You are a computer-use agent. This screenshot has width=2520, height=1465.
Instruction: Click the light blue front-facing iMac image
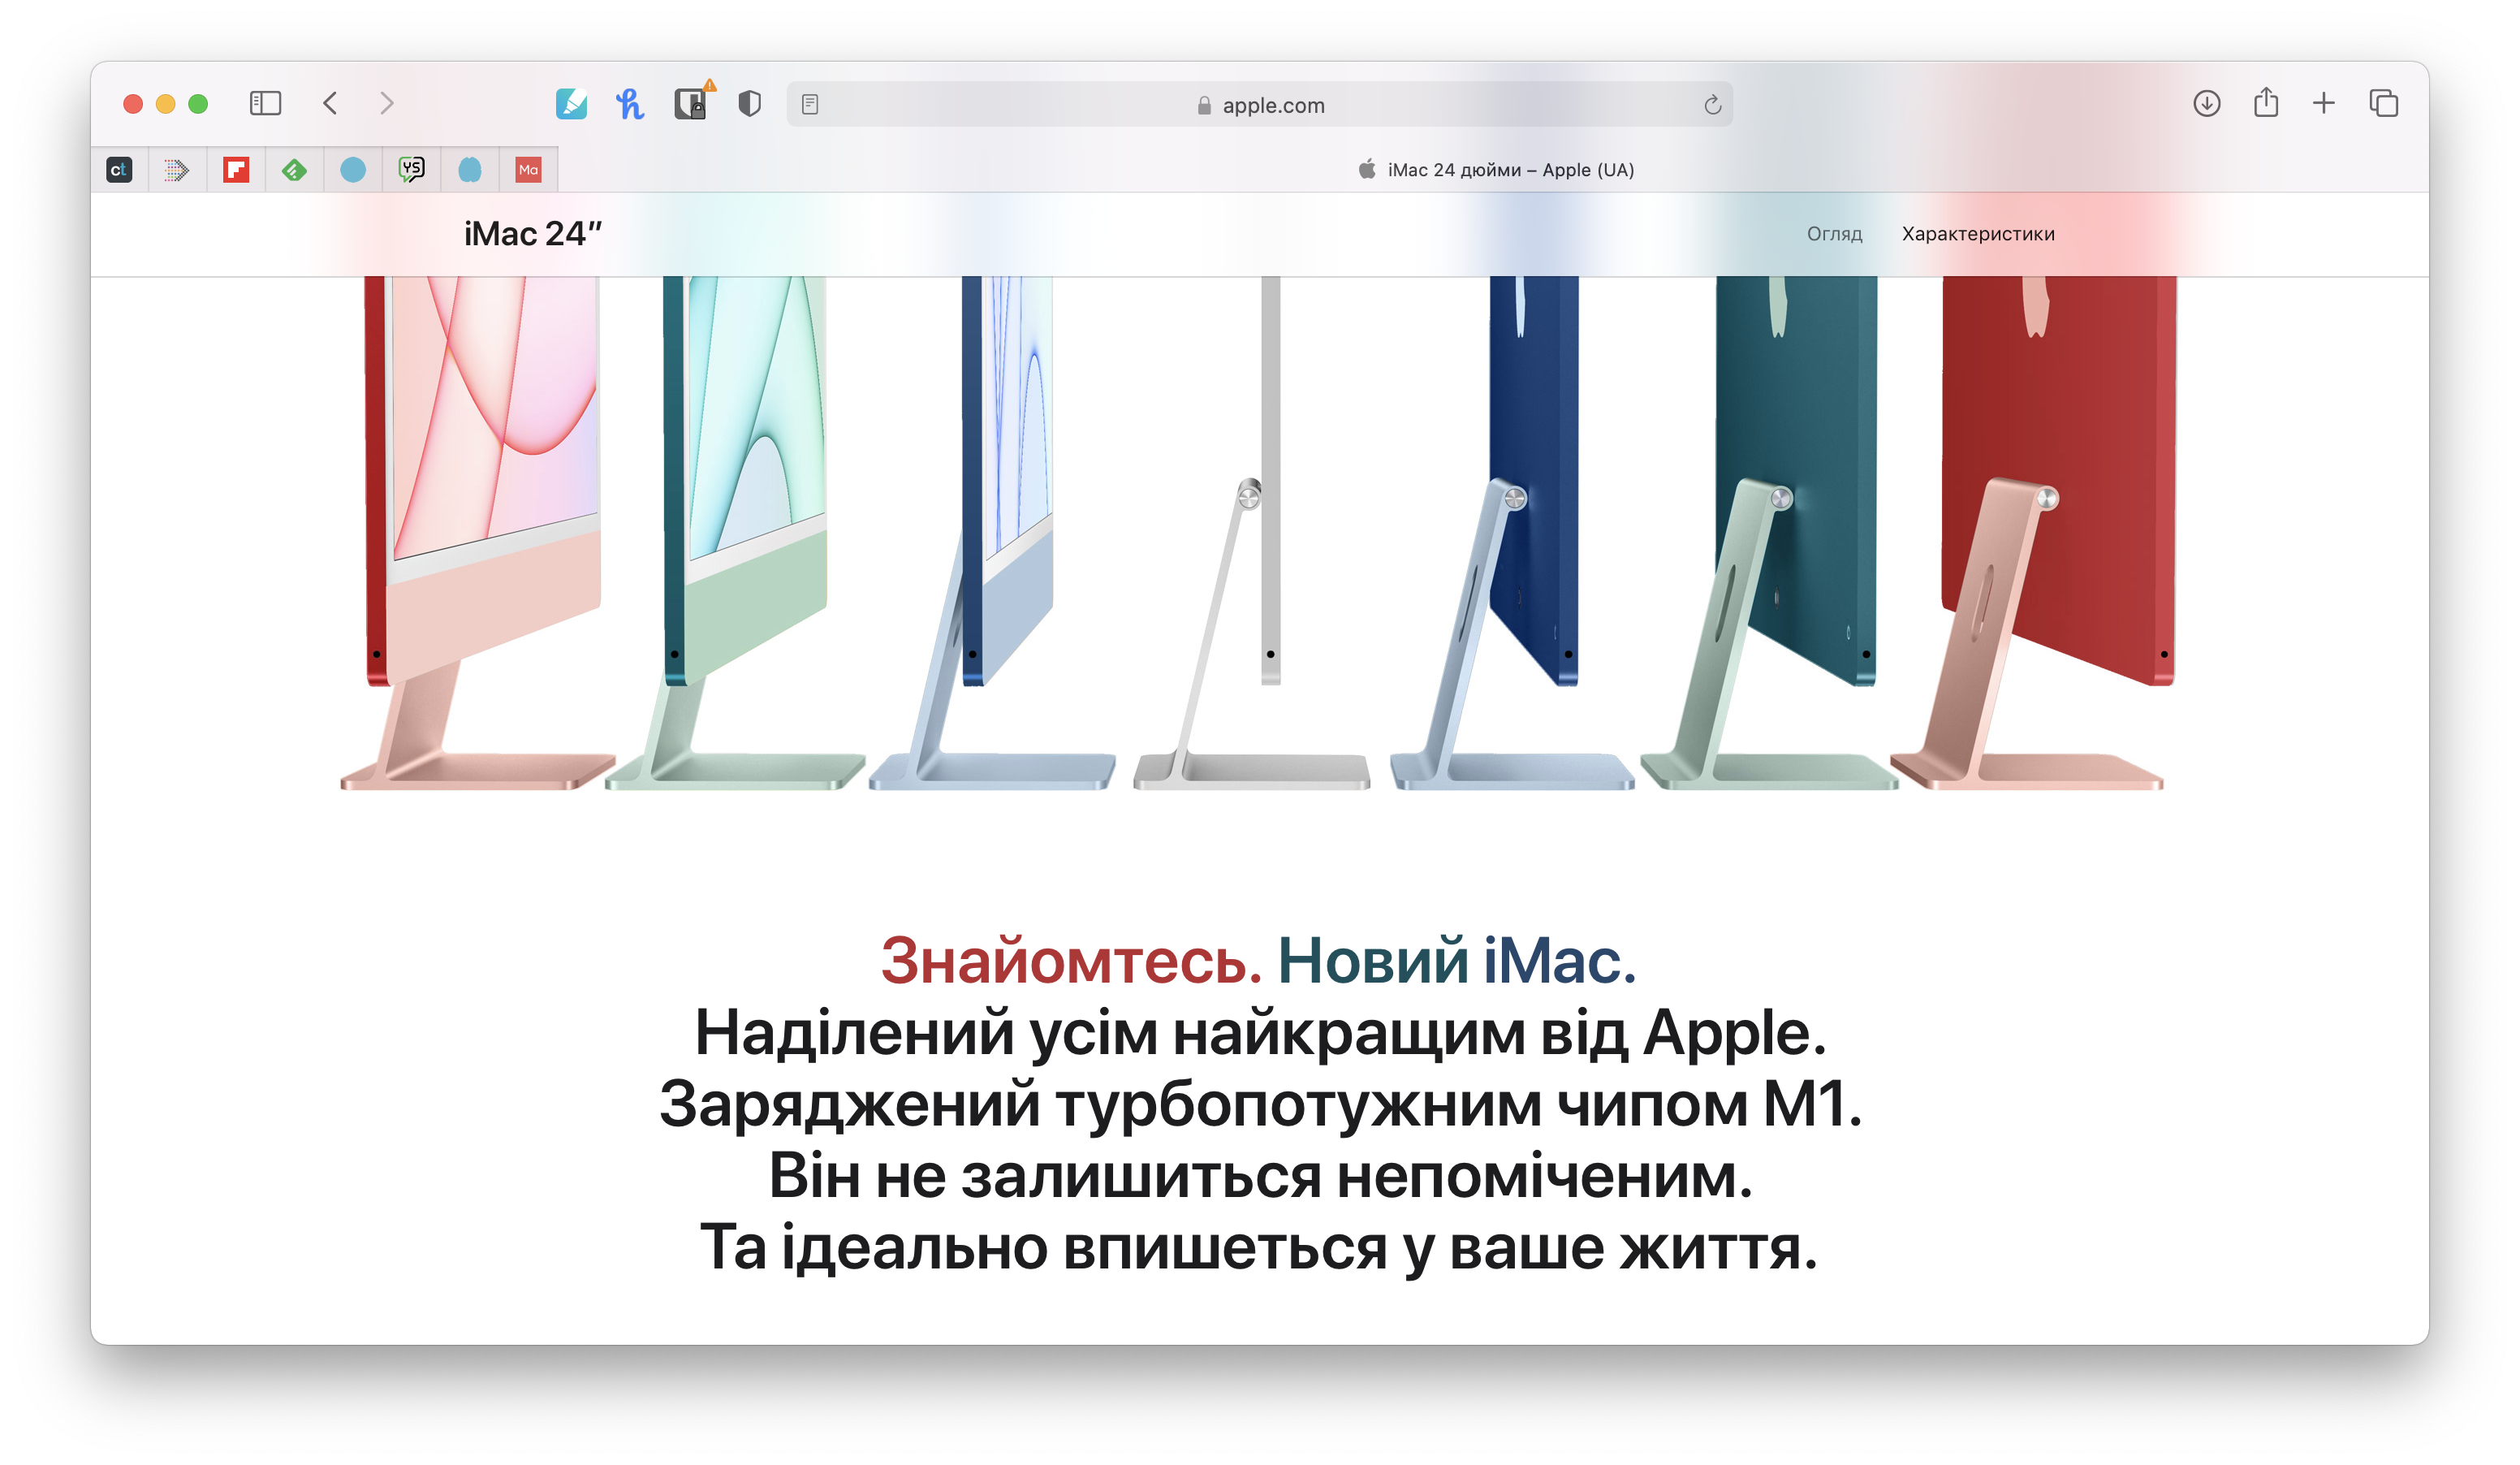click(x=992, y=533)
